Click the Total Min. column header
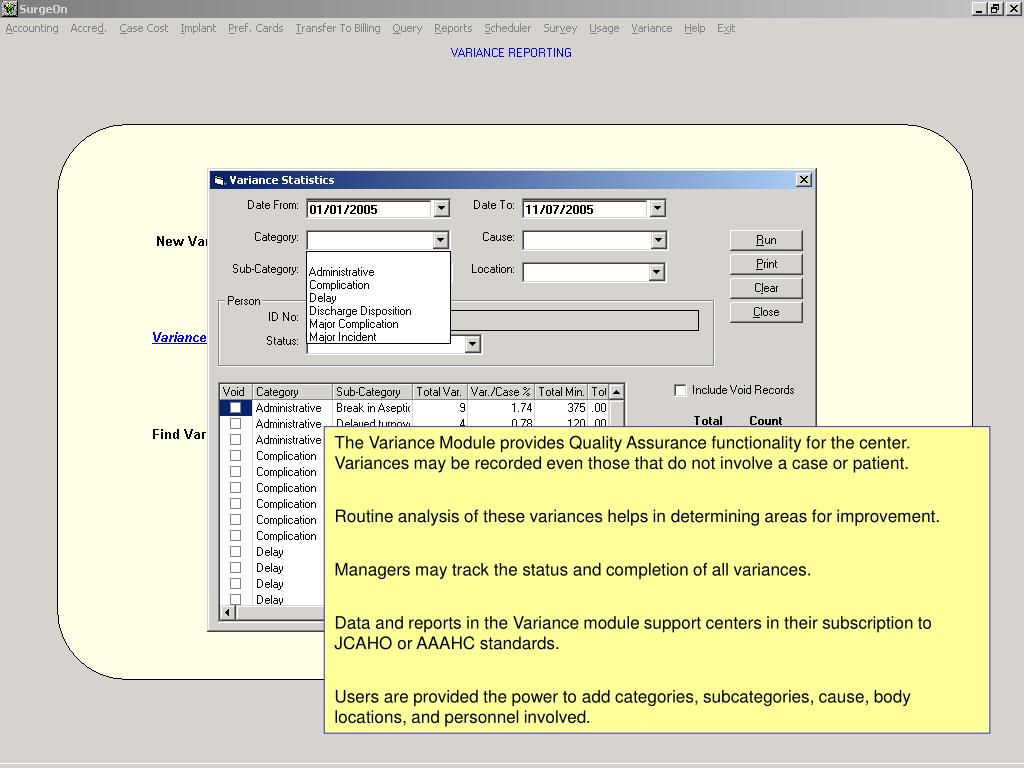The height and width of the screenshot is (768, 1024). [x=562, y=392]
